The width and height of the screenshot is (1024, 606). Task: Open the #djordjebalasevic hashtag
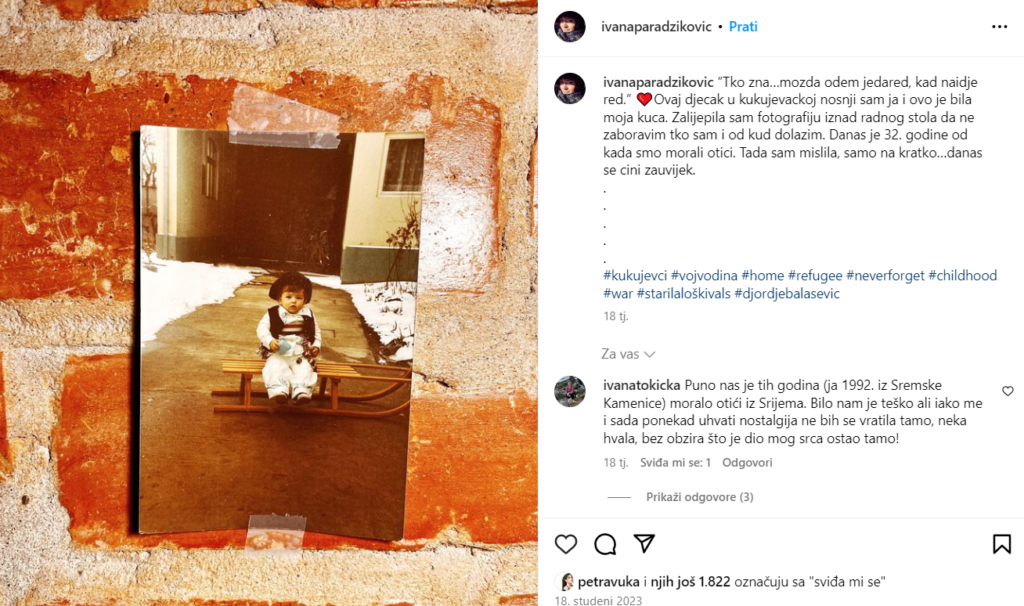coord(787,293)
